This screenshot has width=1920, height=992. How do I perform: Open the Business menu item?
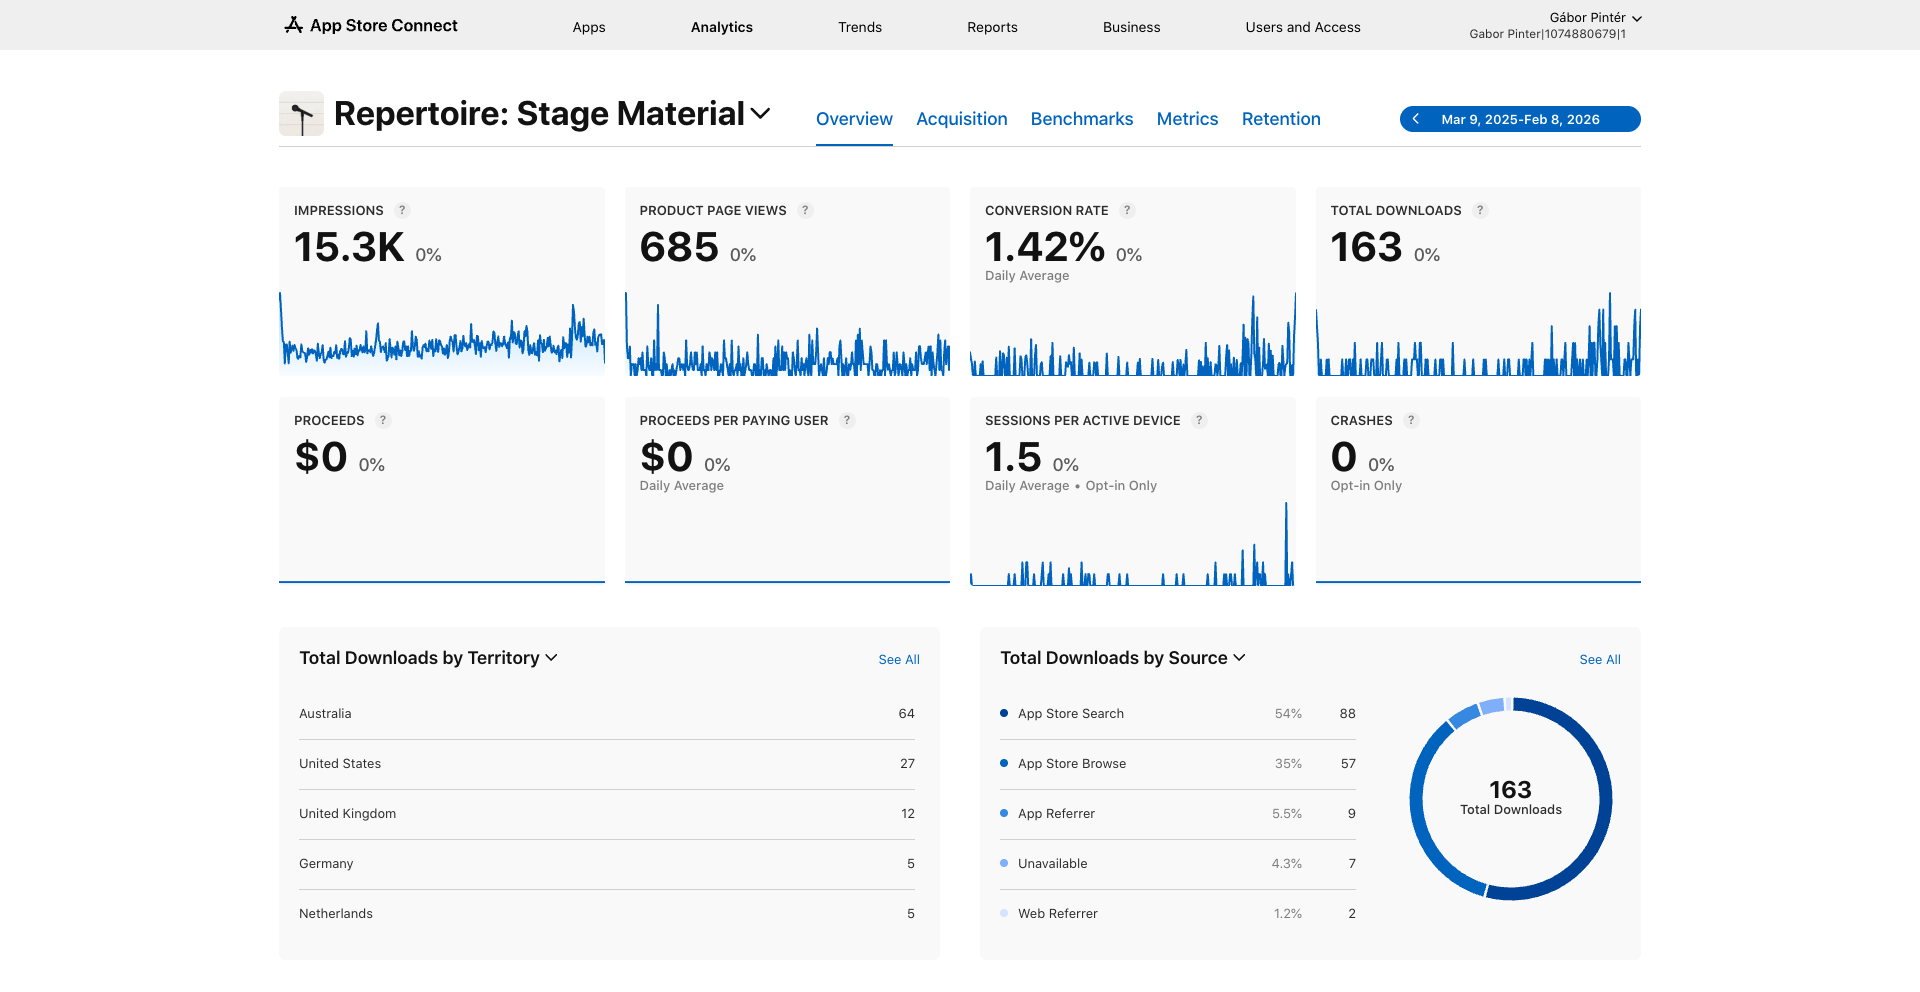coord(1131,27)
